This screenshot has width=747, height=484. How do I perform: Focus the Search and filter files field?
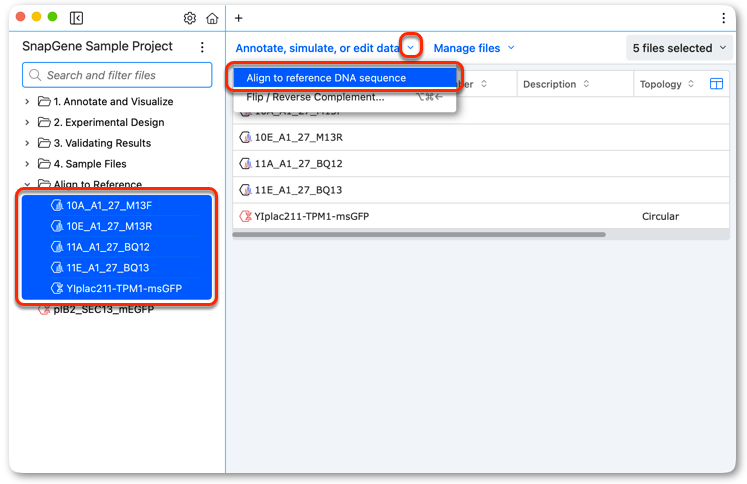(117, 75)
